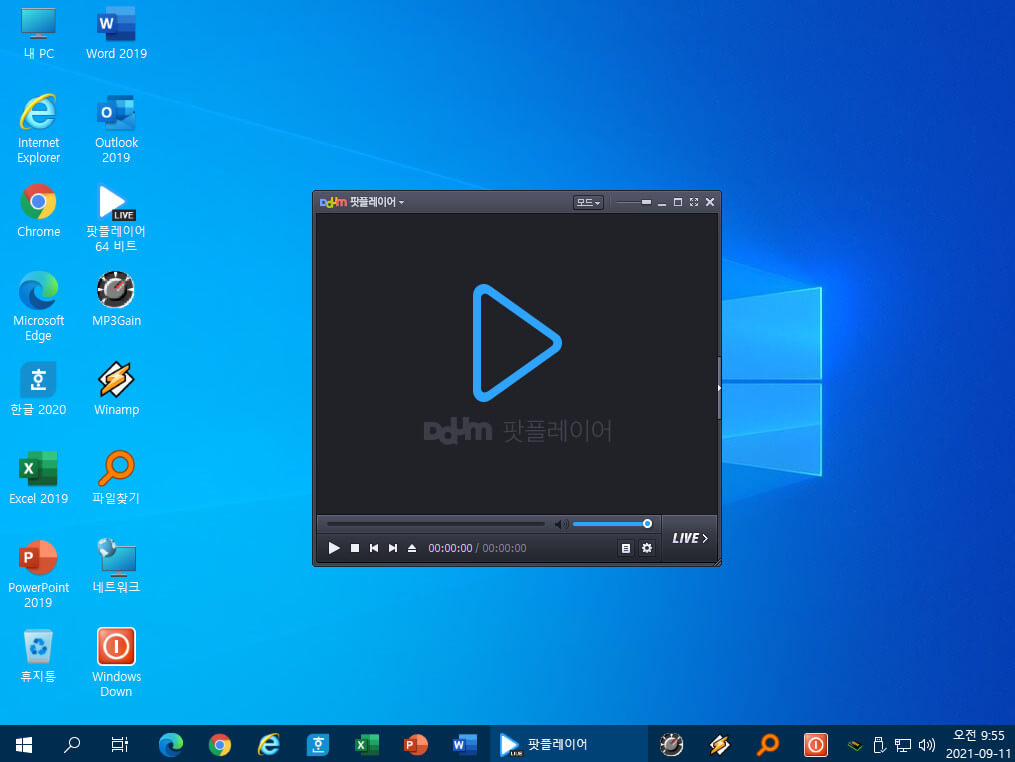Mute the sound with the speaker icon
Viewport: 1015px width, 762px height.
tap(561, 524)
